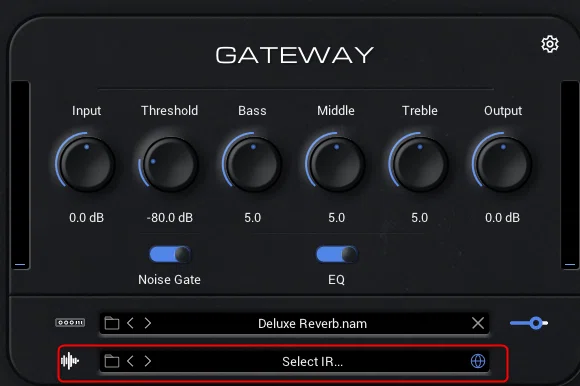580x386 pixels.
Task: Click the Threshold value -80.0 dB
Action: click(x=170, y=217)
